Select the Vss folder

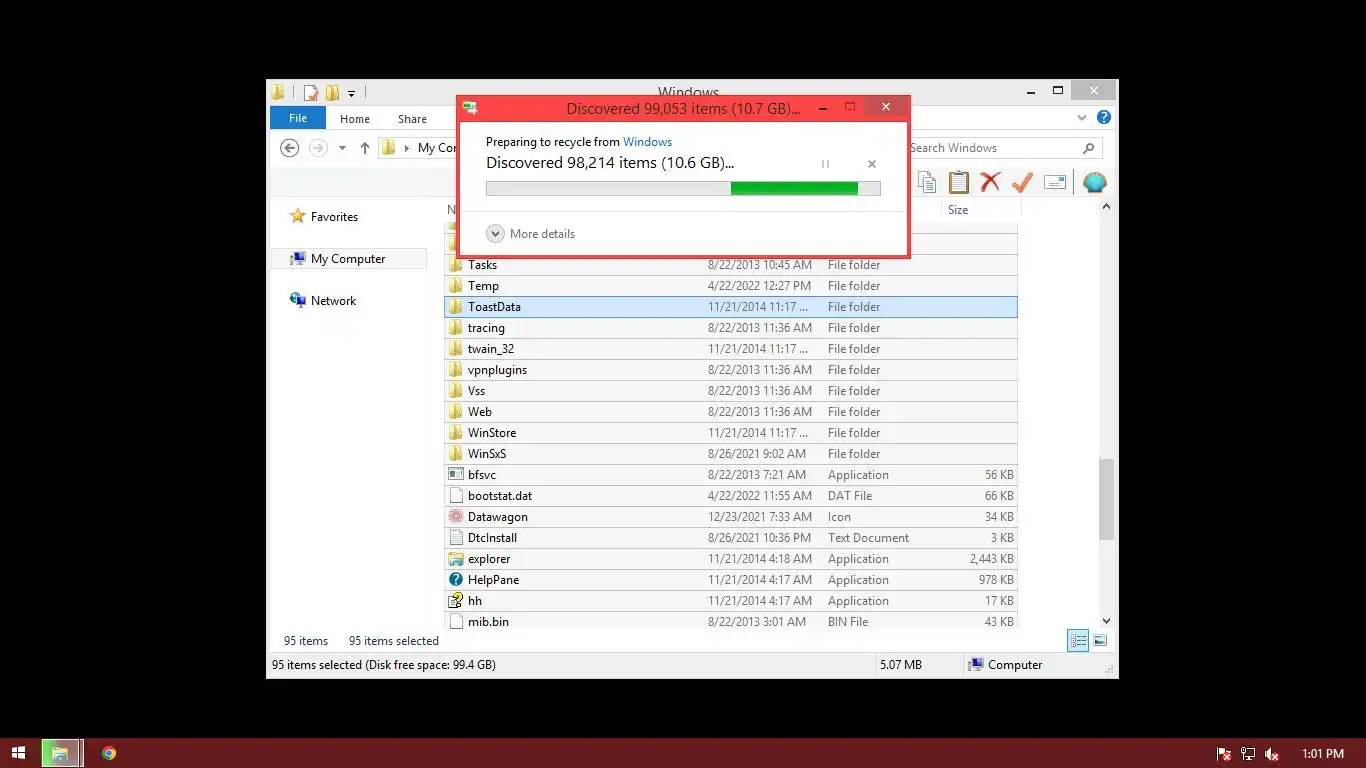[x=731, y=391]
